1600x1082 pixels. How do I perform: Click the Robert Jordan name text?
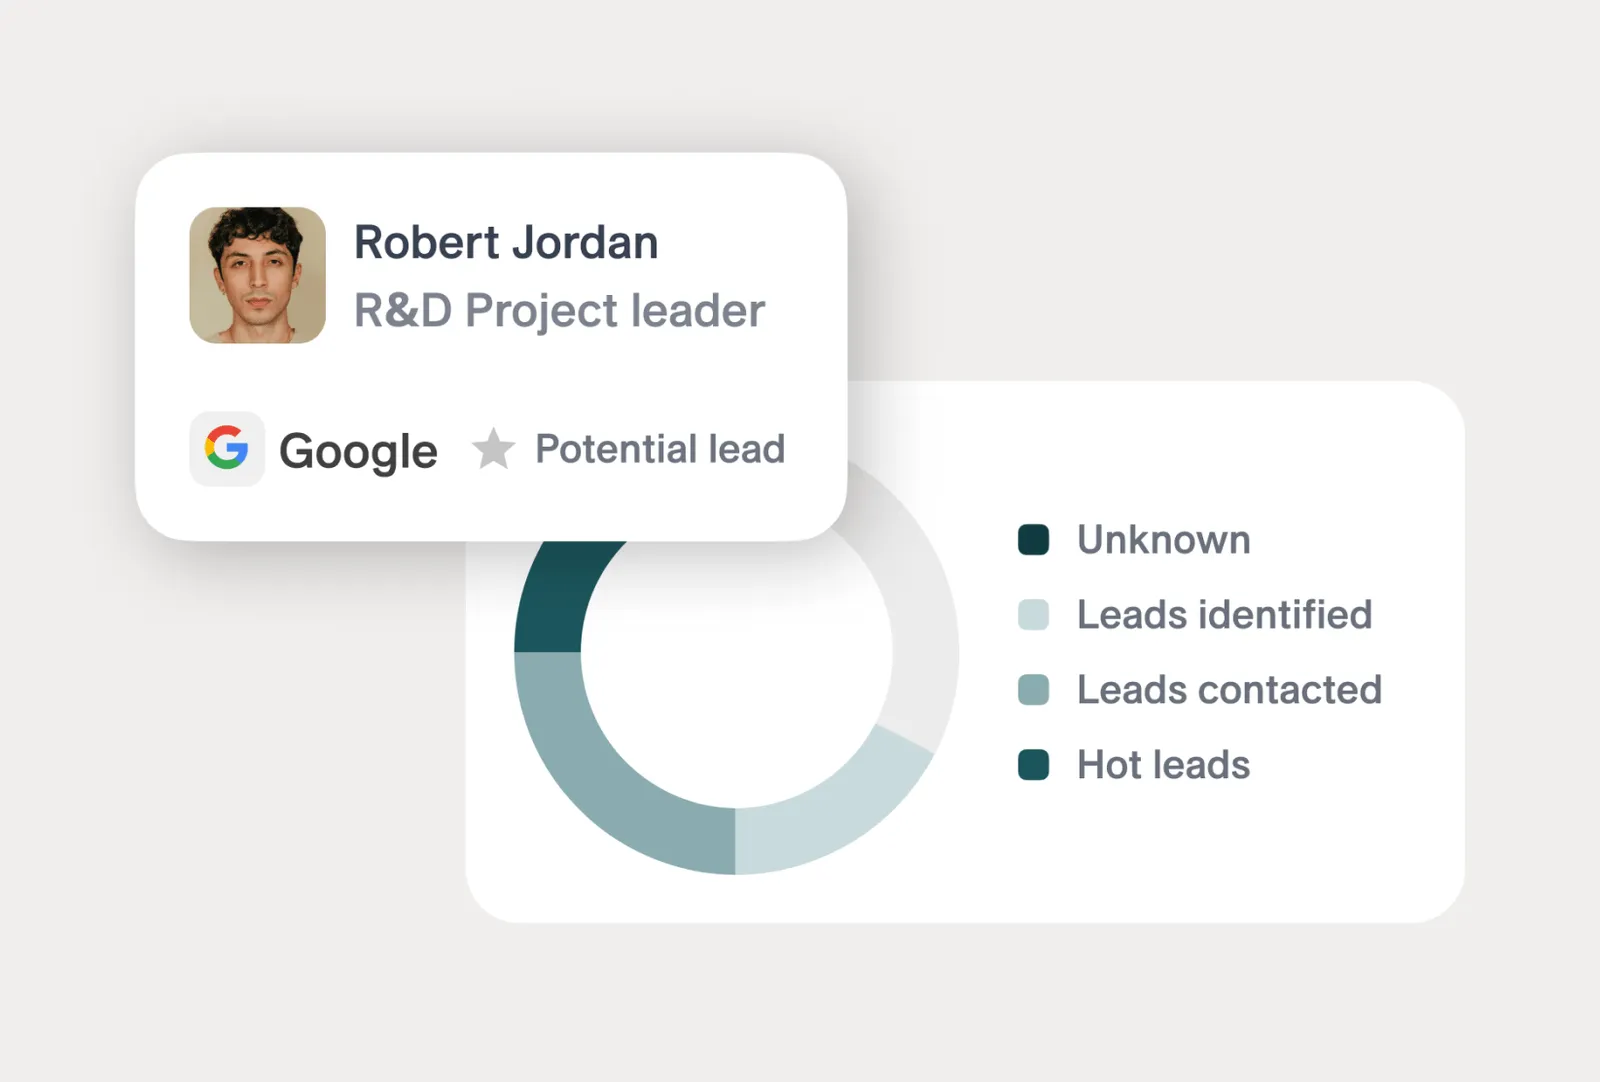coord(506,242)
